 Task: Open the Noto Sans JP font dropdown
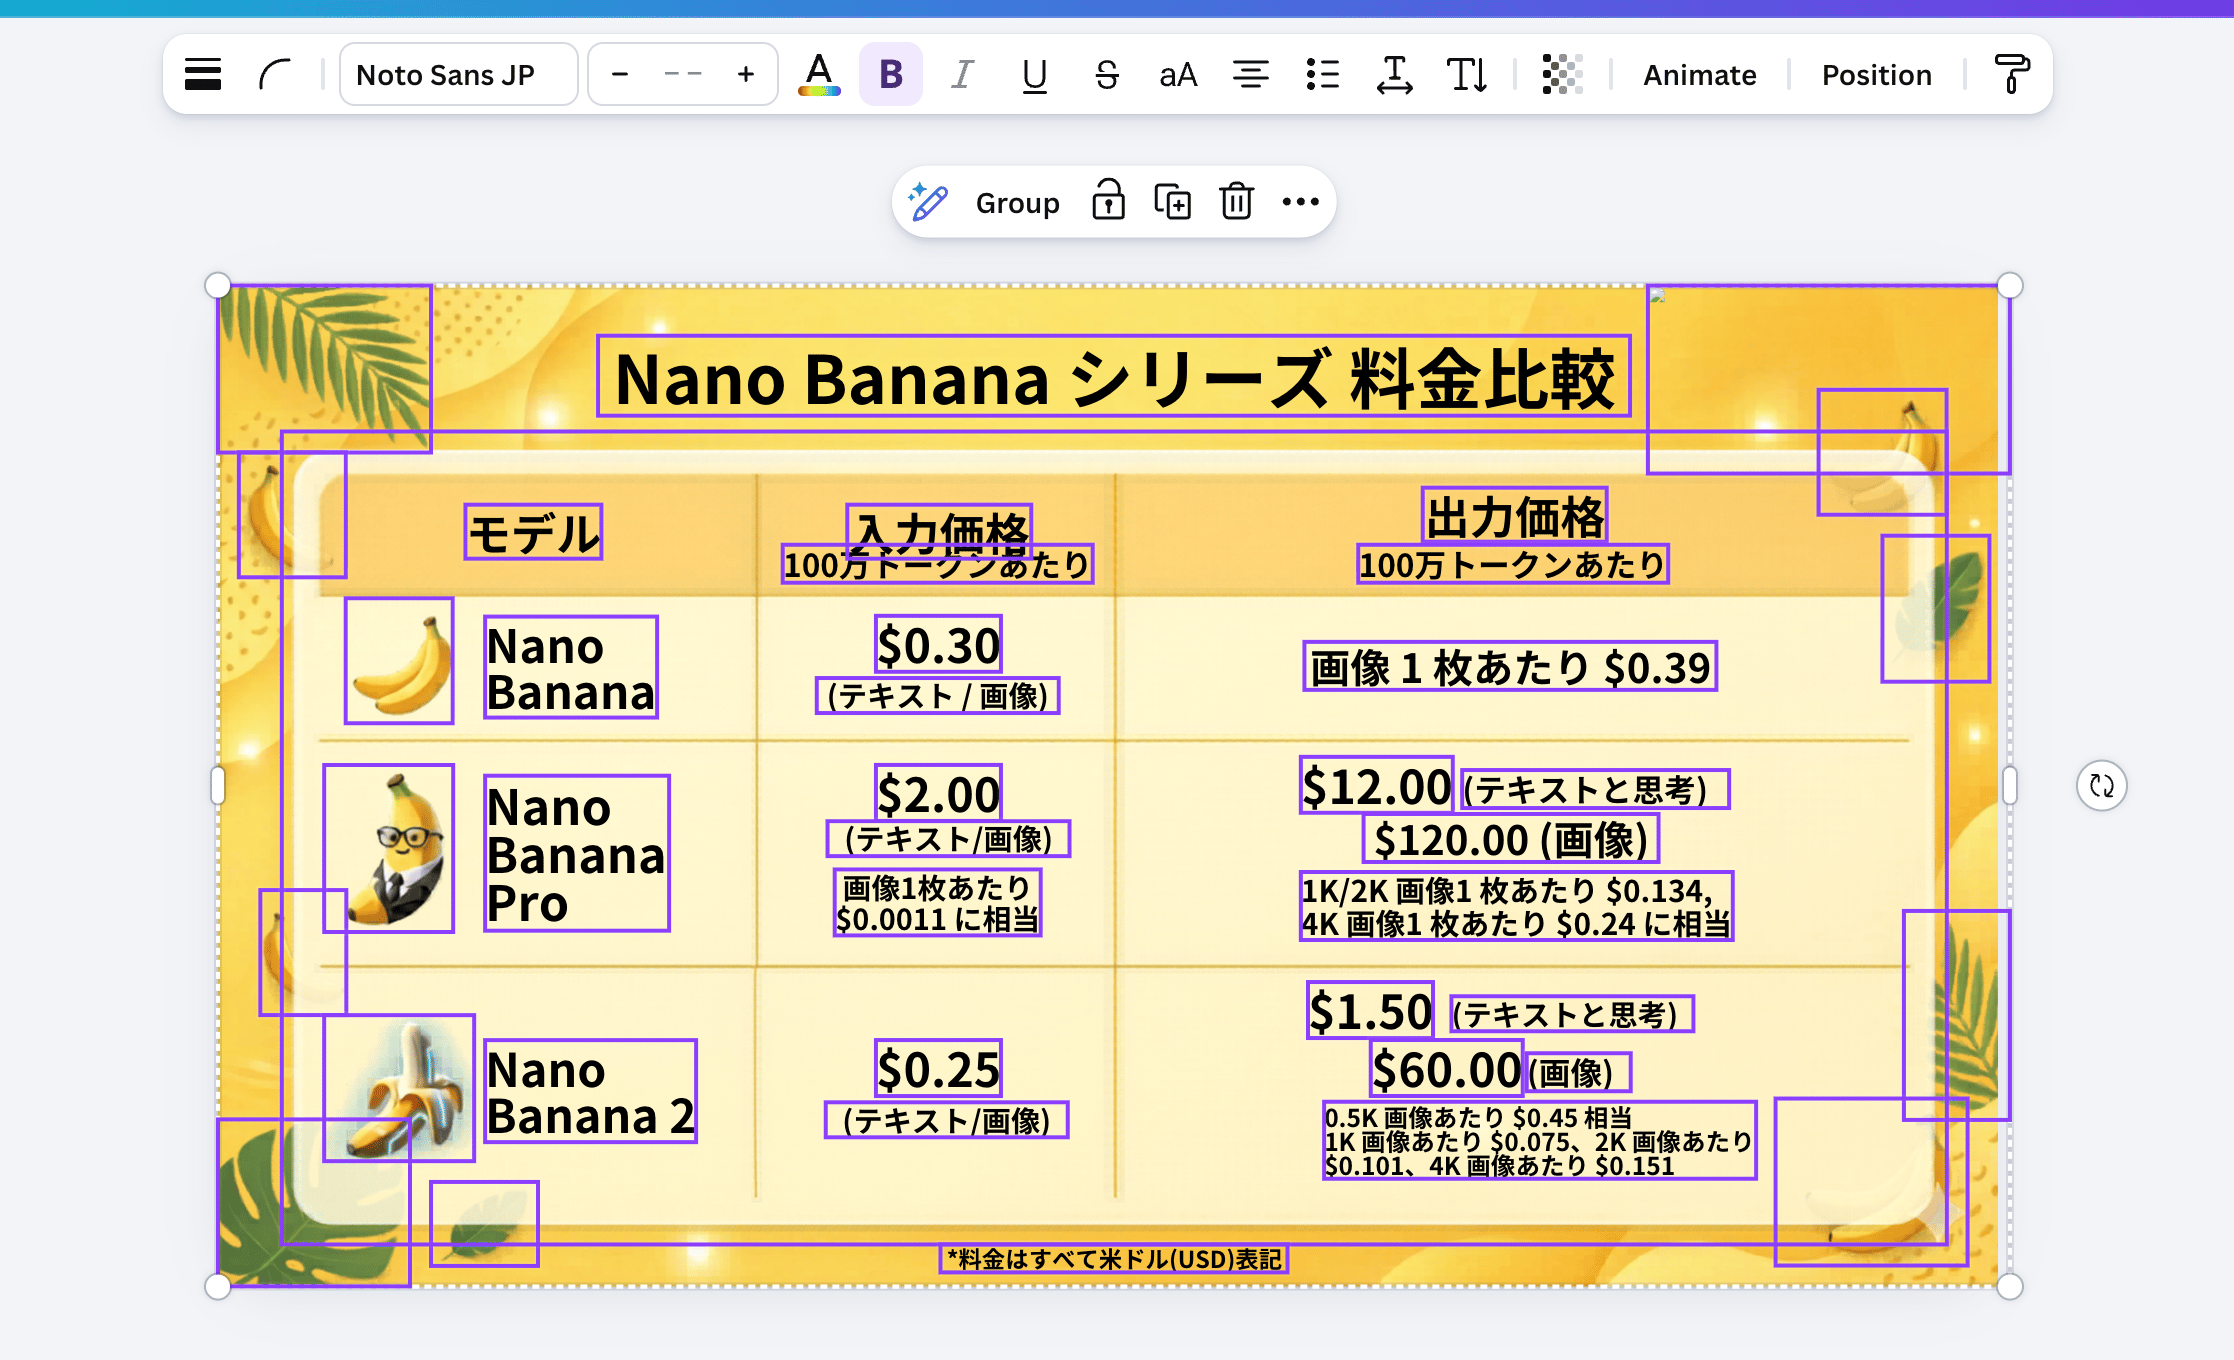click(458, 75)
